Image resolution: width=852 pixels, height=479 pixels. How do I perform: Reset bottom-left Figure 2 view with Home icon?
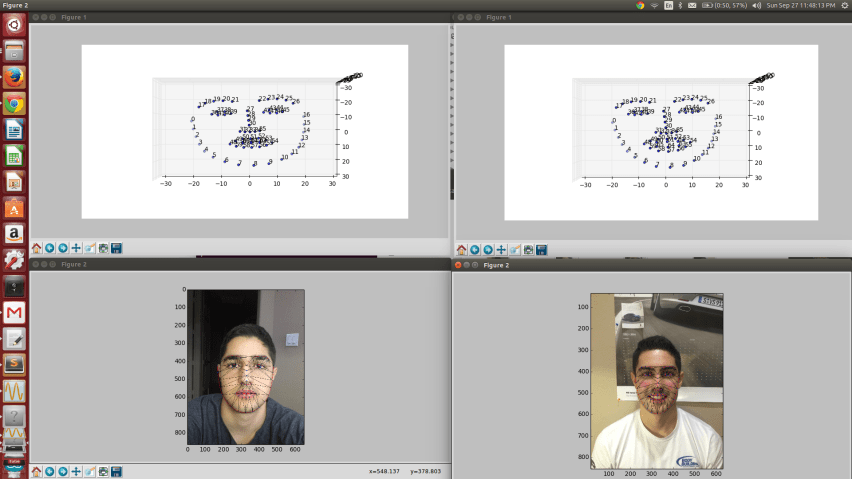point(37,471)
